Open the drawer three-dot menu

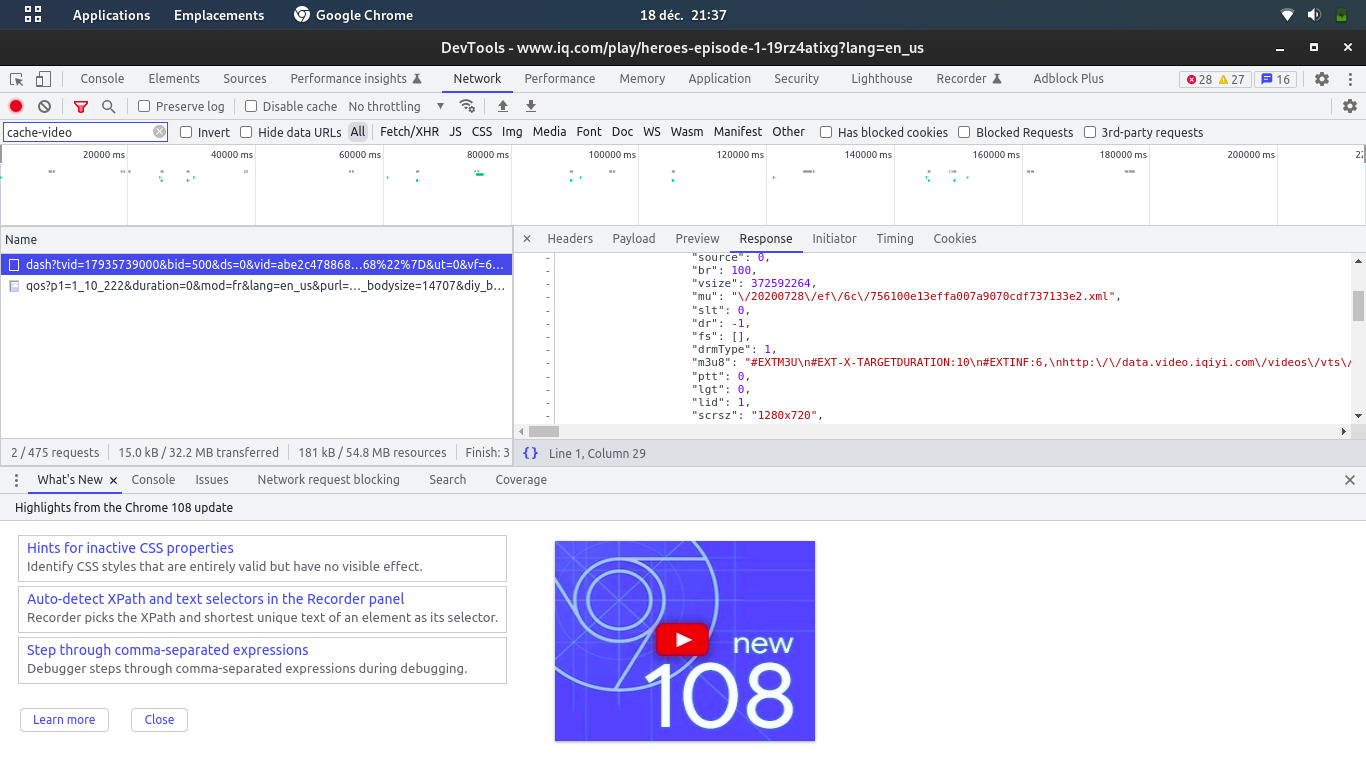[x=16, y=480]
